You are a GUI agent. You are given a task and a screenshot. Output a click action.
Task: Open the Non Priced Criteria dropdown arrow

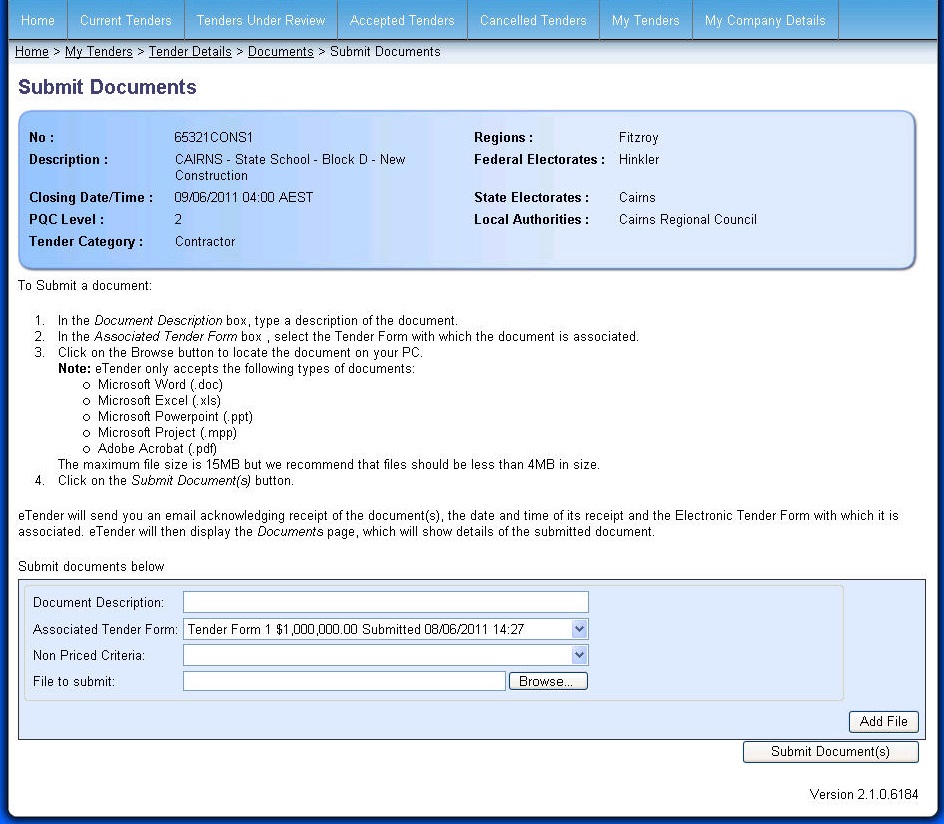(580, 655)
